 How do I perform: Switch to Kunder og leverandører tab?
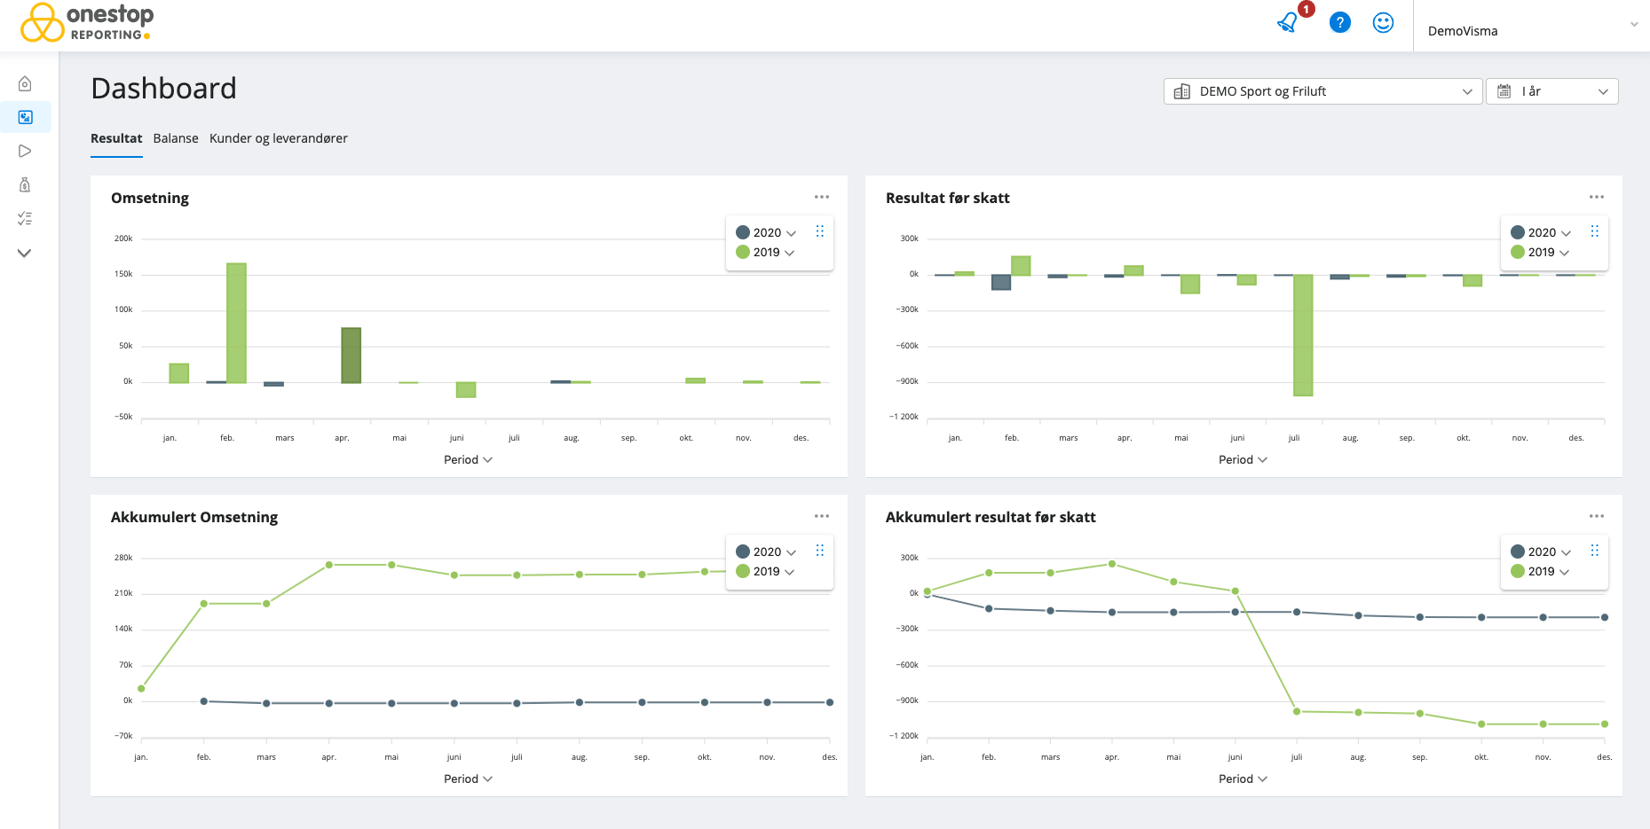278,138
